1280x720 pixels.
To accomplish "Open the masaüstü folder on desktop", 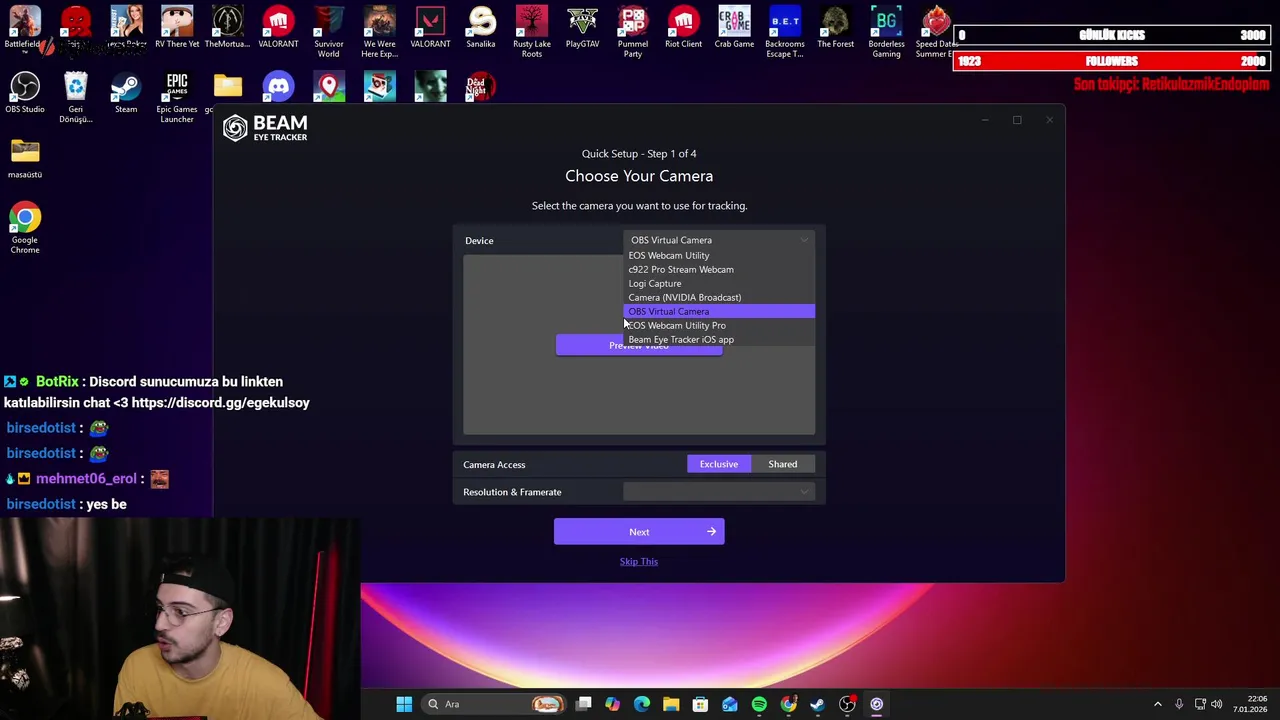I will pyautogui.click(x=25, y=158).
